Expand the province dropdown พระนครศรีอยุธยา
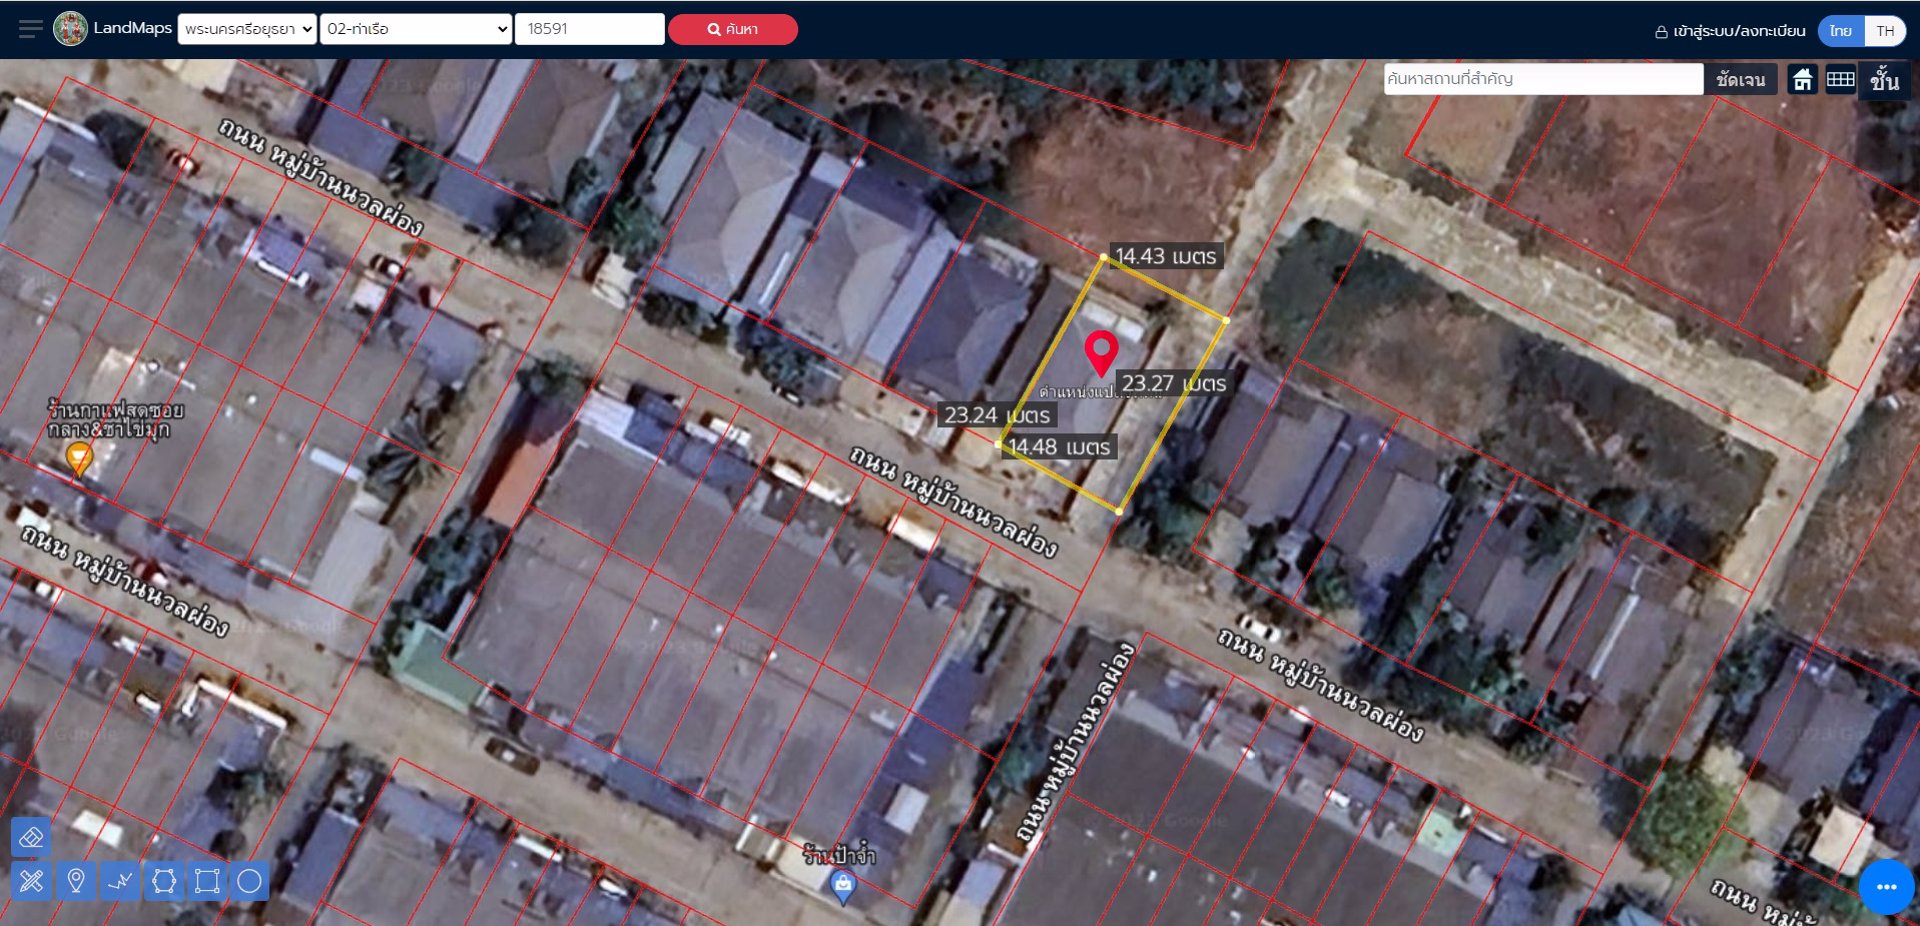1920x926 pixels. 247,29
